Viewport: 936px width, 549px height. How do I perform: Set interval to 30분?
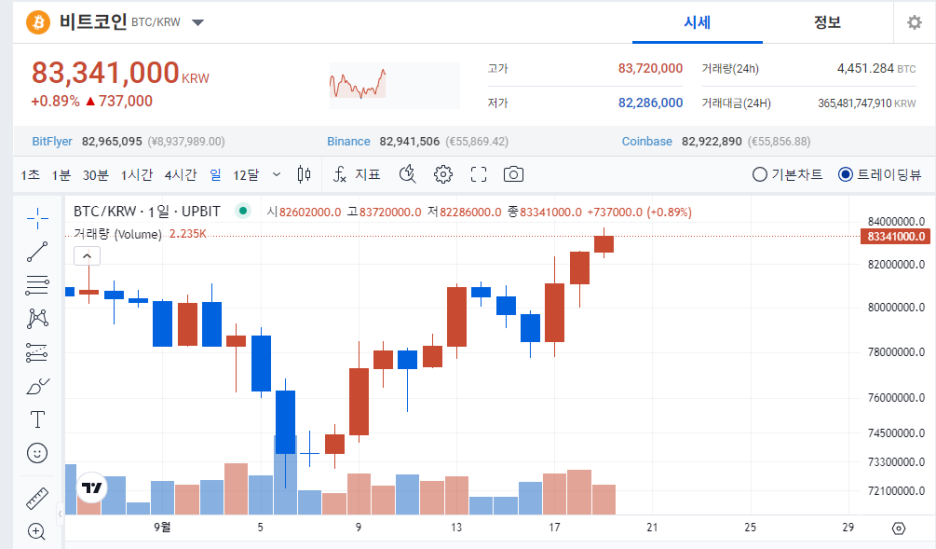96,175
